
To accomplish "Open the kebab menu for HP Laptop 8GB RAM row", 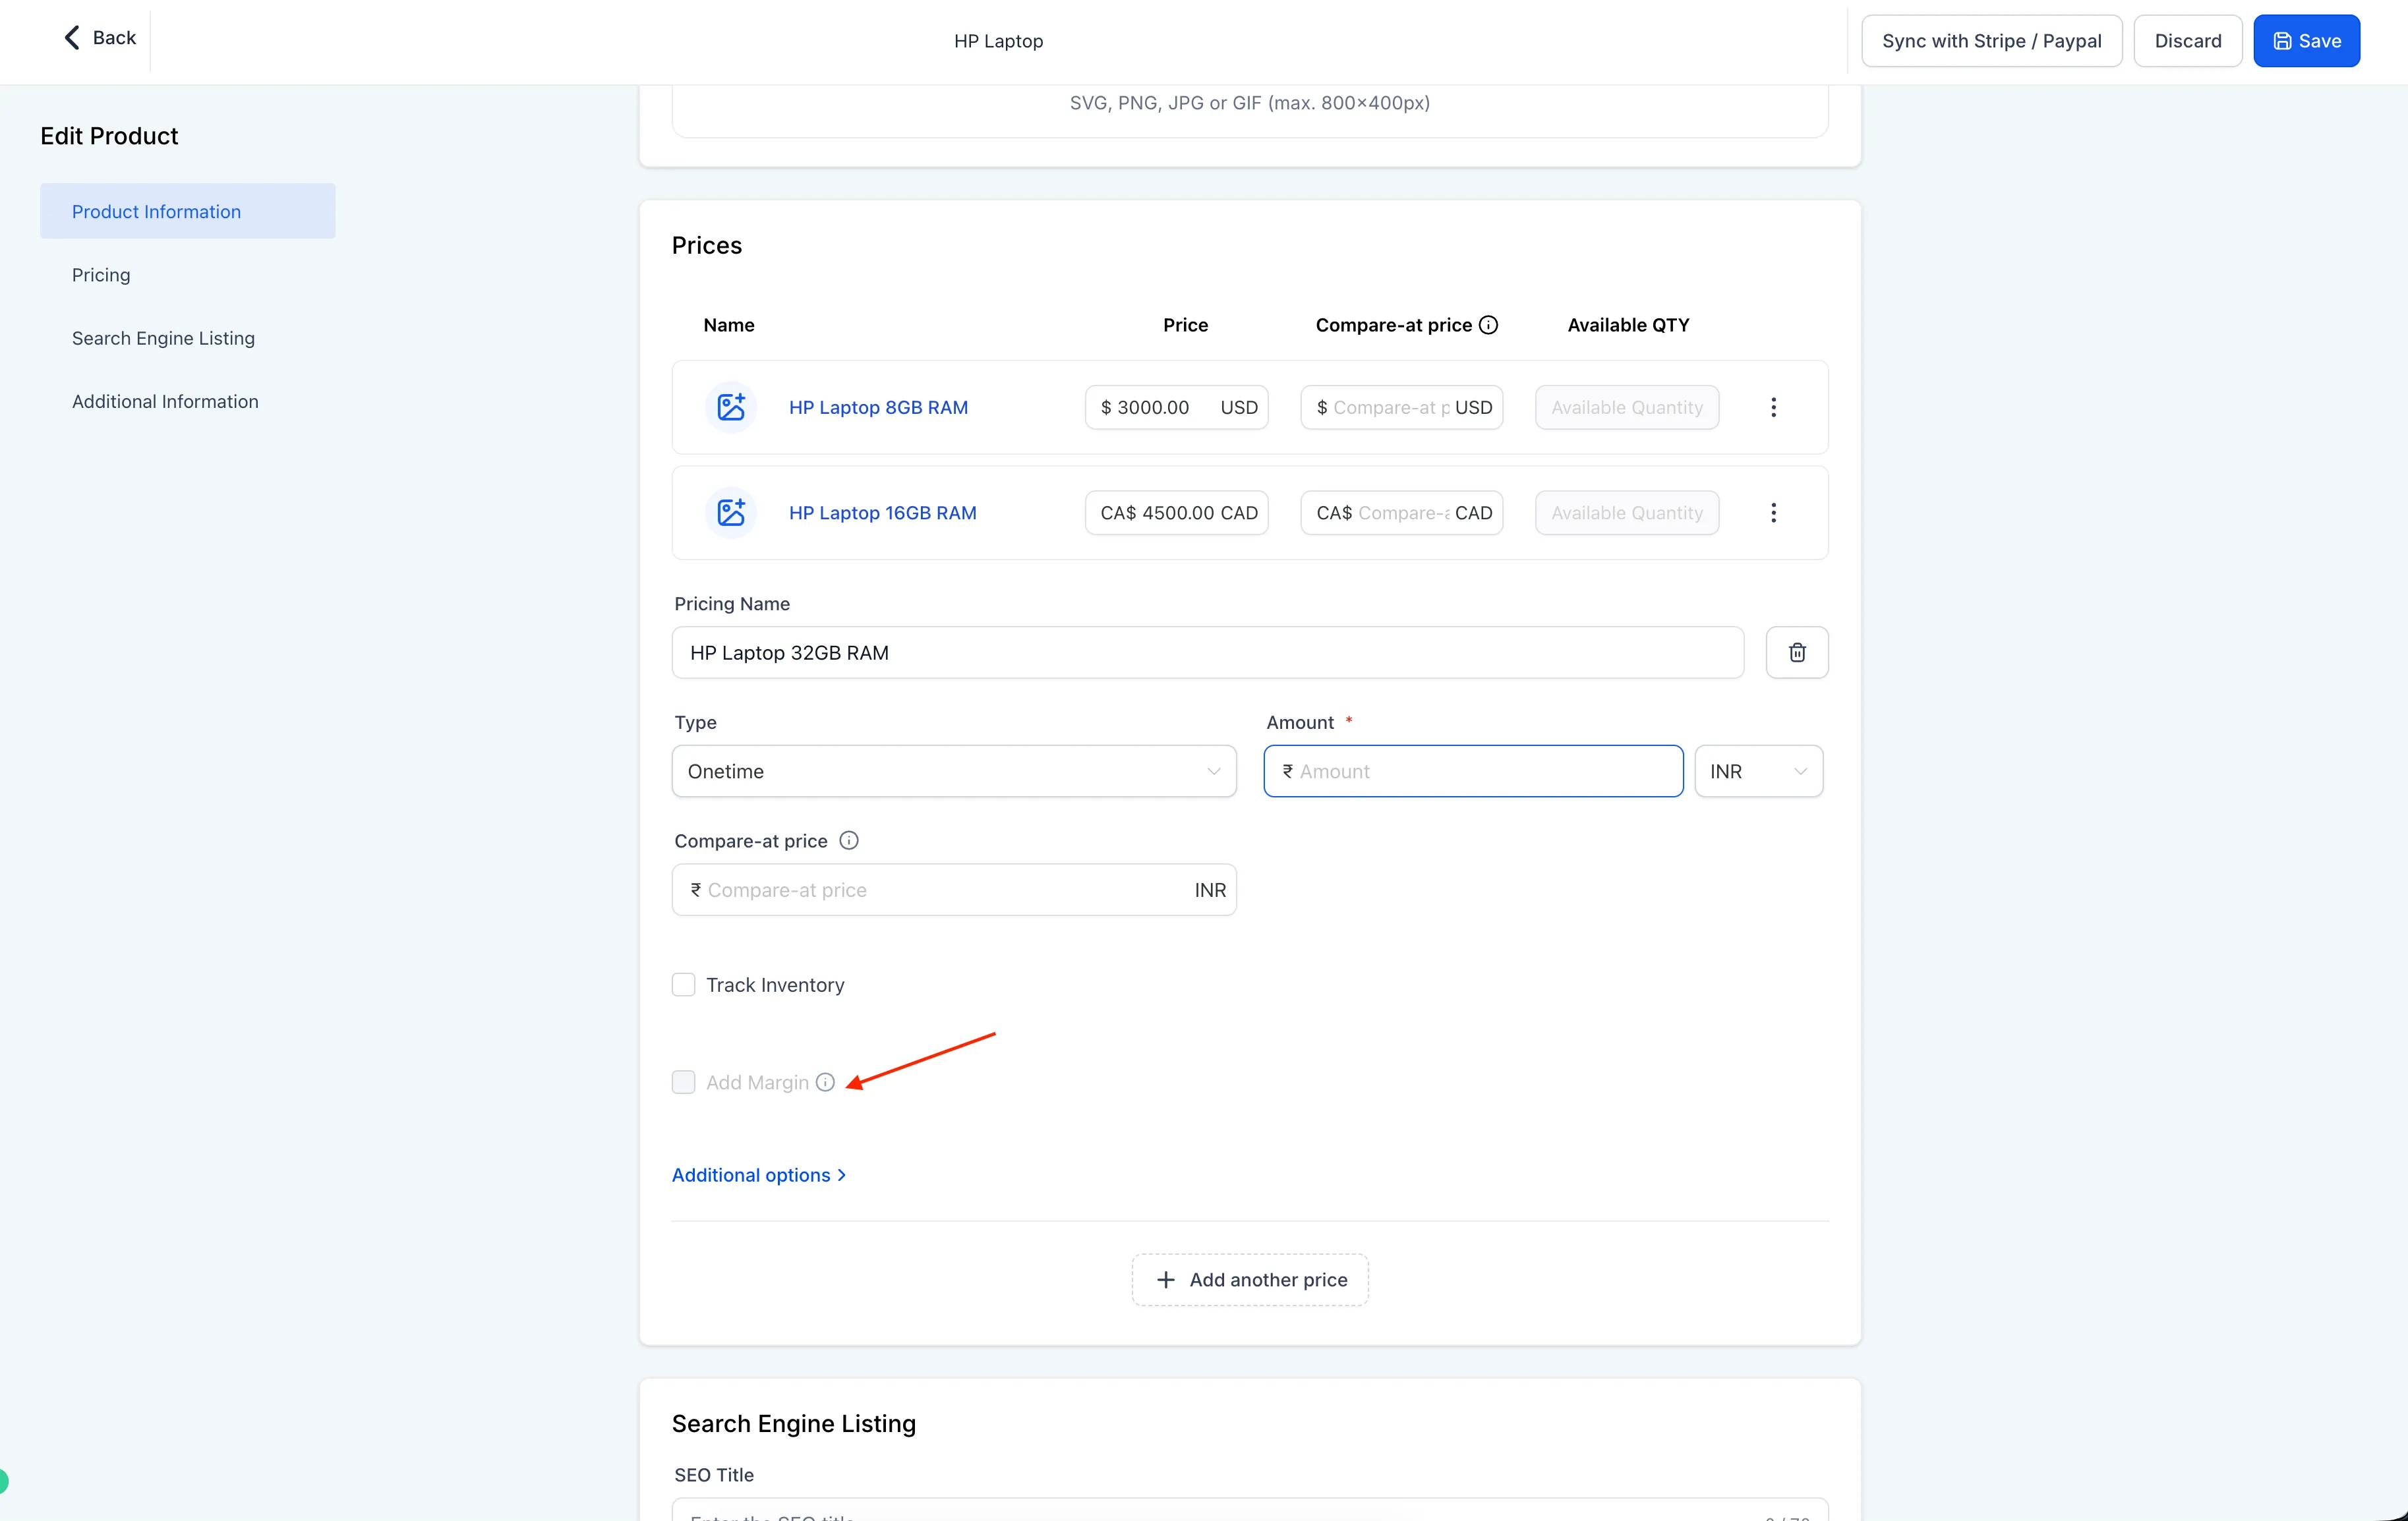I will pyautogui.click(x=1773, y=407).
